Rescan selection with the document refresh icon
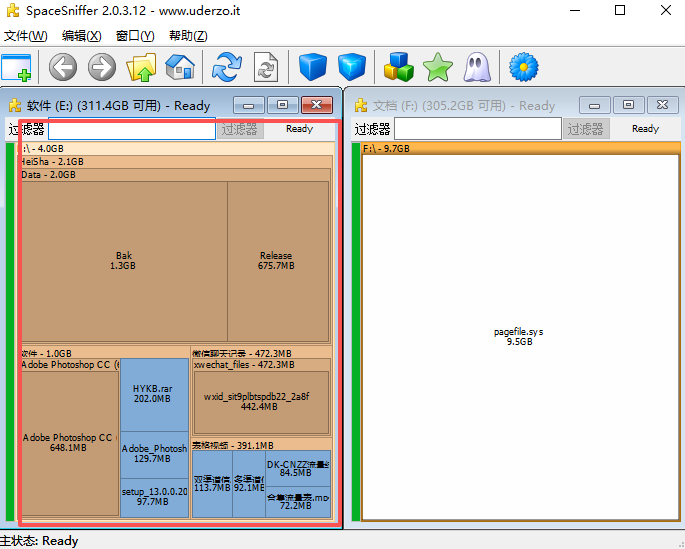Viewport: 685px width, 549px height. pos(266,67)
